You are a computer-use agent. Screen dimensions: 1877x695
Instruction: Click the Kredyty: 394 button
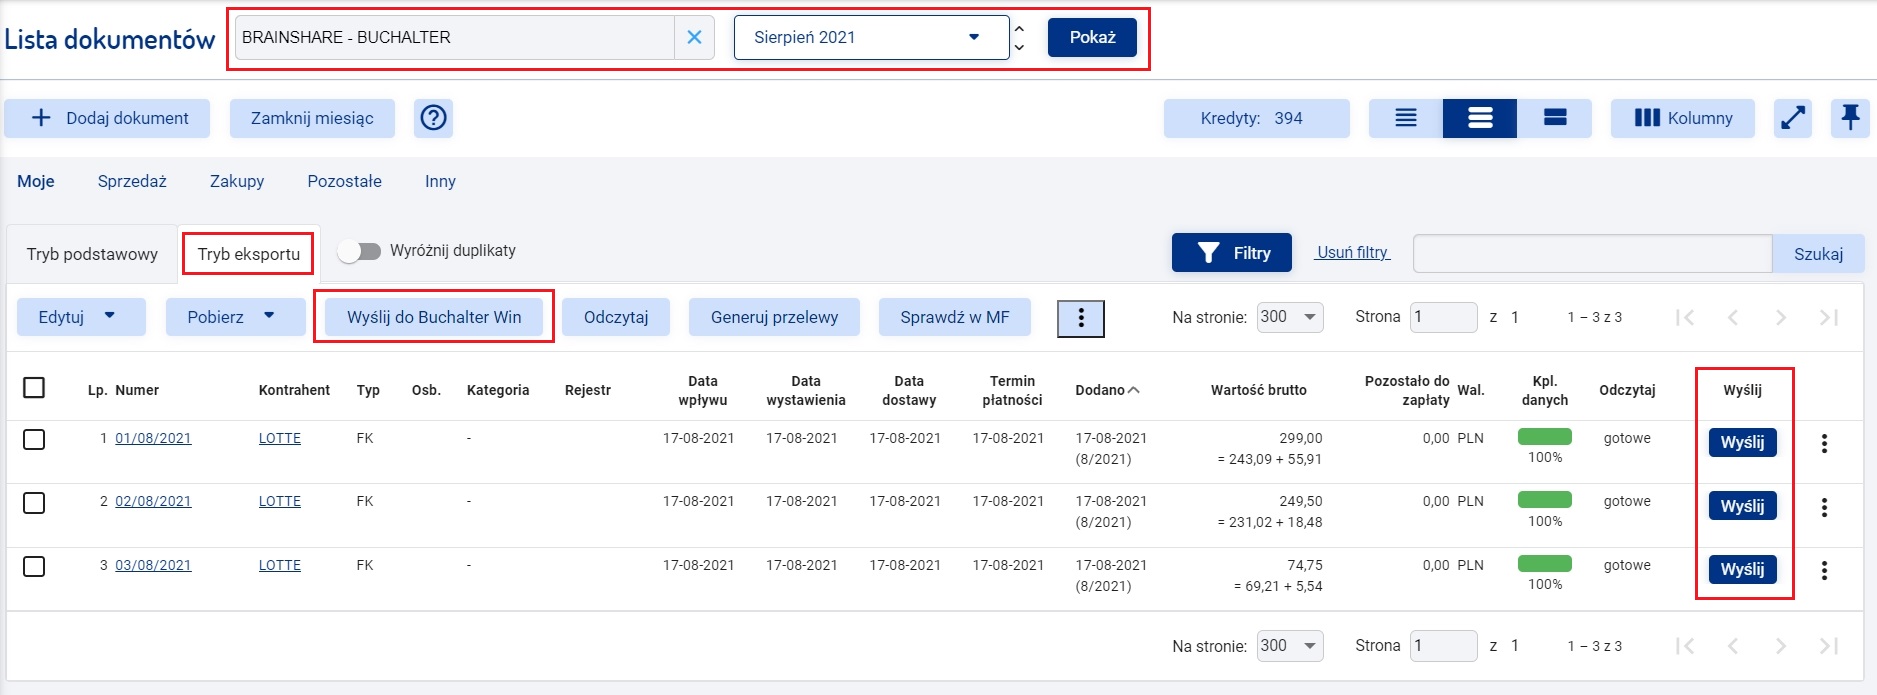(1256, 118)
